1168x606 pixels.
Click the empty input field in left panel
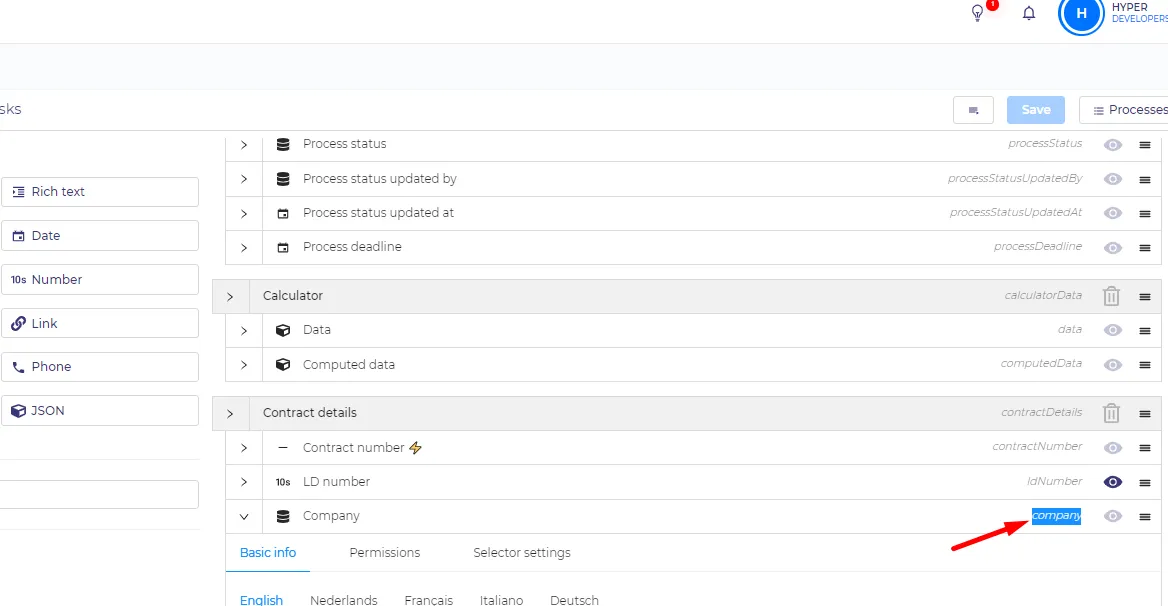(x=99, y=494)
